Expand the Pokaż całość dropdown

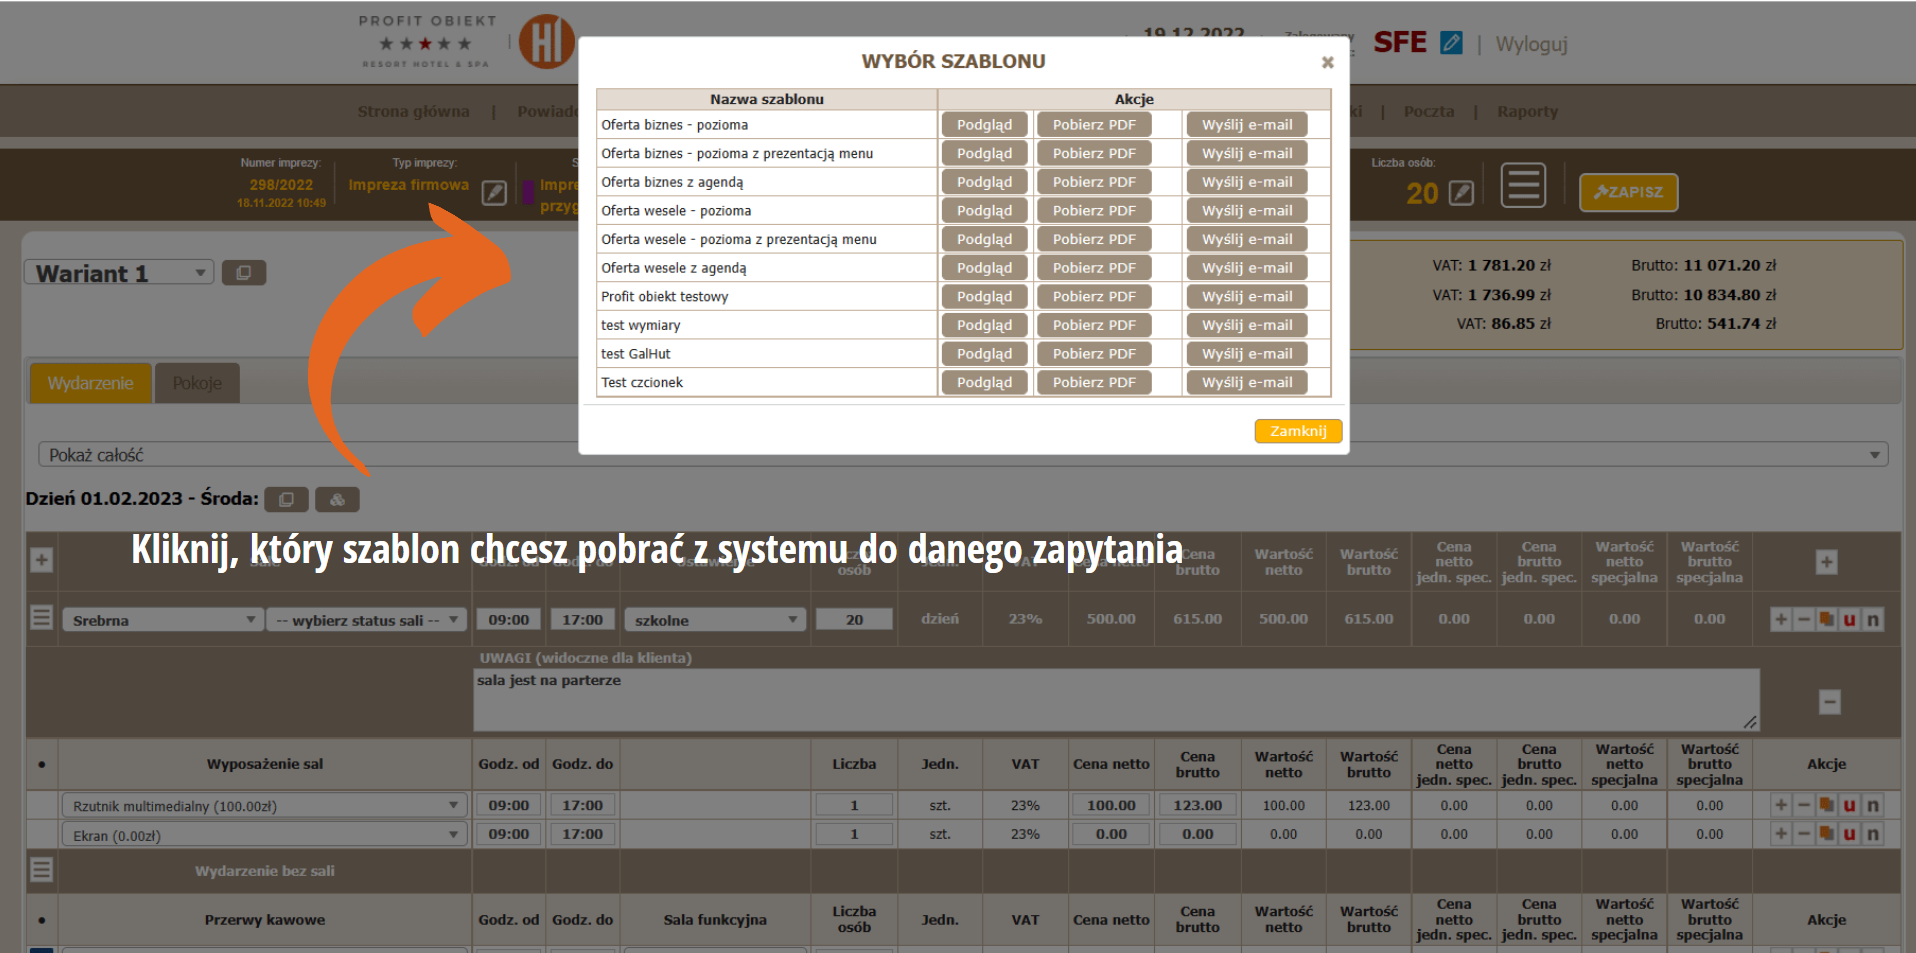point(963,455)
